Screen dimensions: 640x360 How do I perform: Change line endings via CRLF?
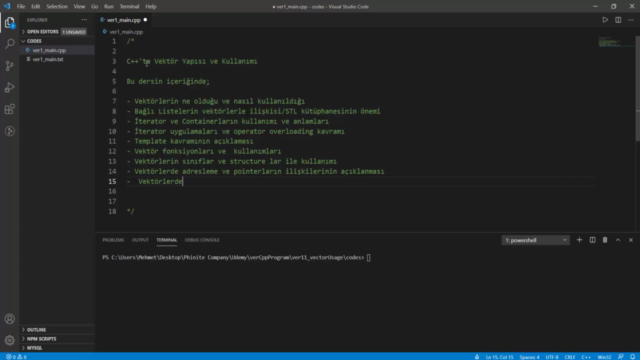pos(570,357)
